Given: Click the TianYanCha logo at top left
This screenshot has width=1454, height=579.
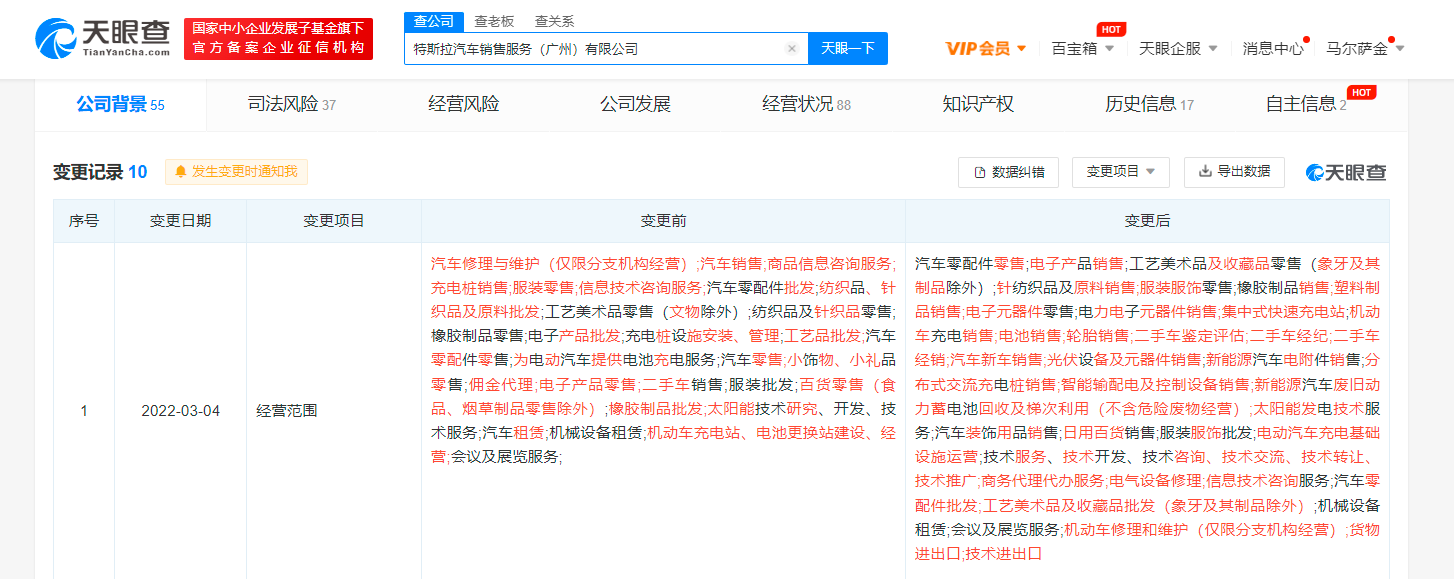Looking at the screenshot, I should click(103, 39).
